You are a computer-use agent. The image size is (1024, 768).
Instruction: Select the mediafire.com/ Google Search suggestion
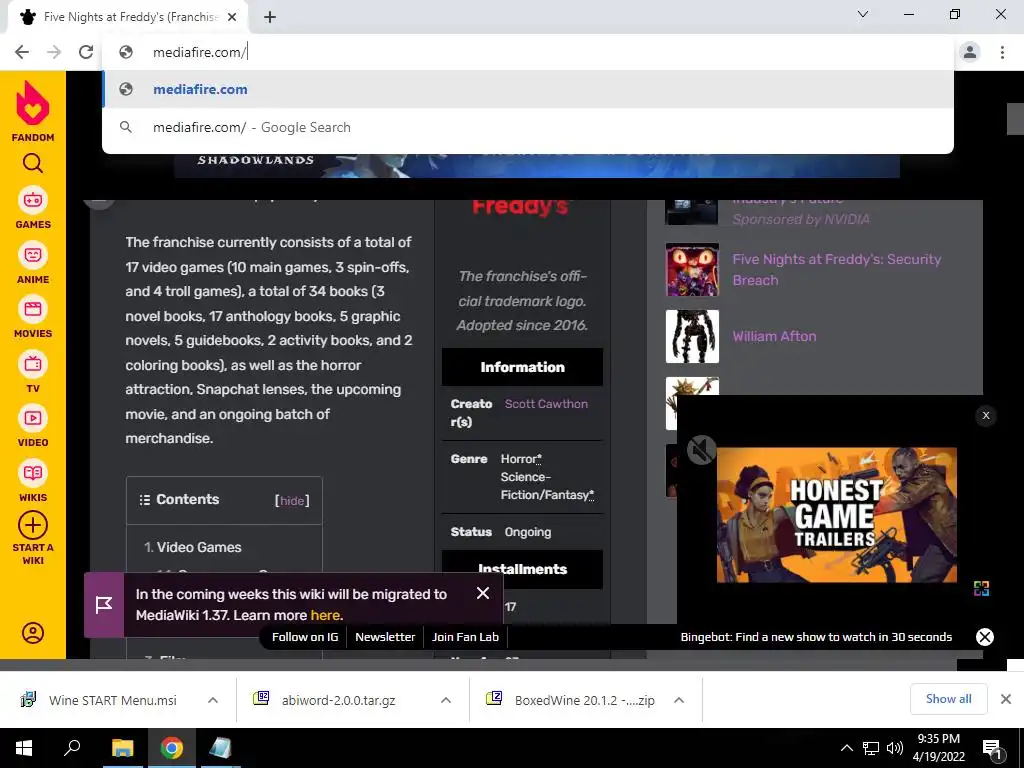point(528,127)
